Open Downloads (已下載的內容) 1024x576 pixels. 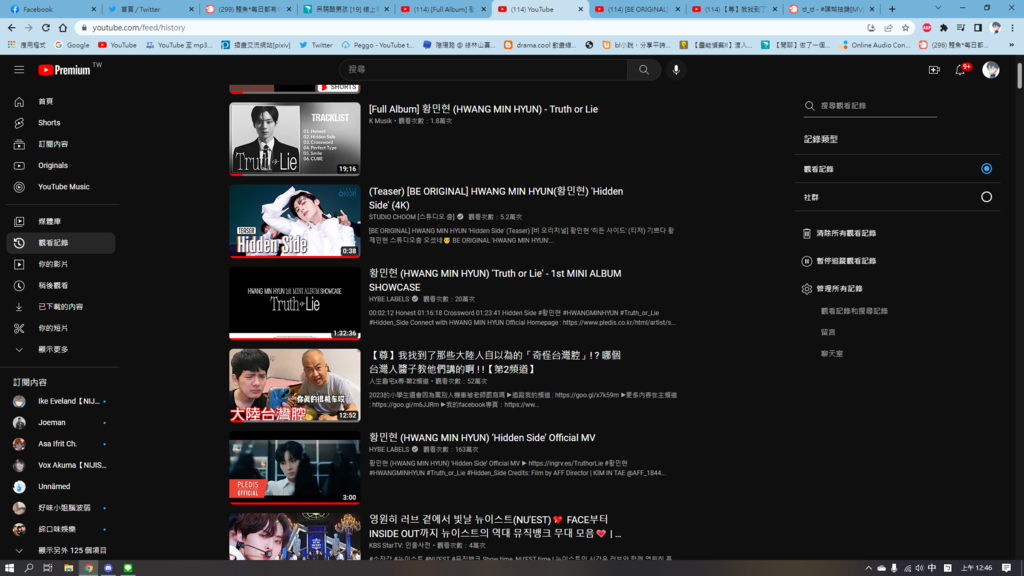click(x=61, y=307)
